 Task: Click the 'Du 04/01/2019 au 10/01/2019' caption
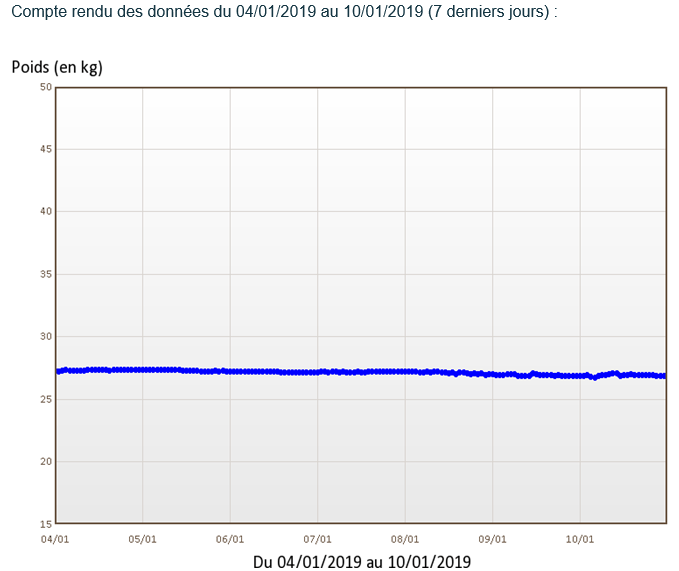click(362, 562)
